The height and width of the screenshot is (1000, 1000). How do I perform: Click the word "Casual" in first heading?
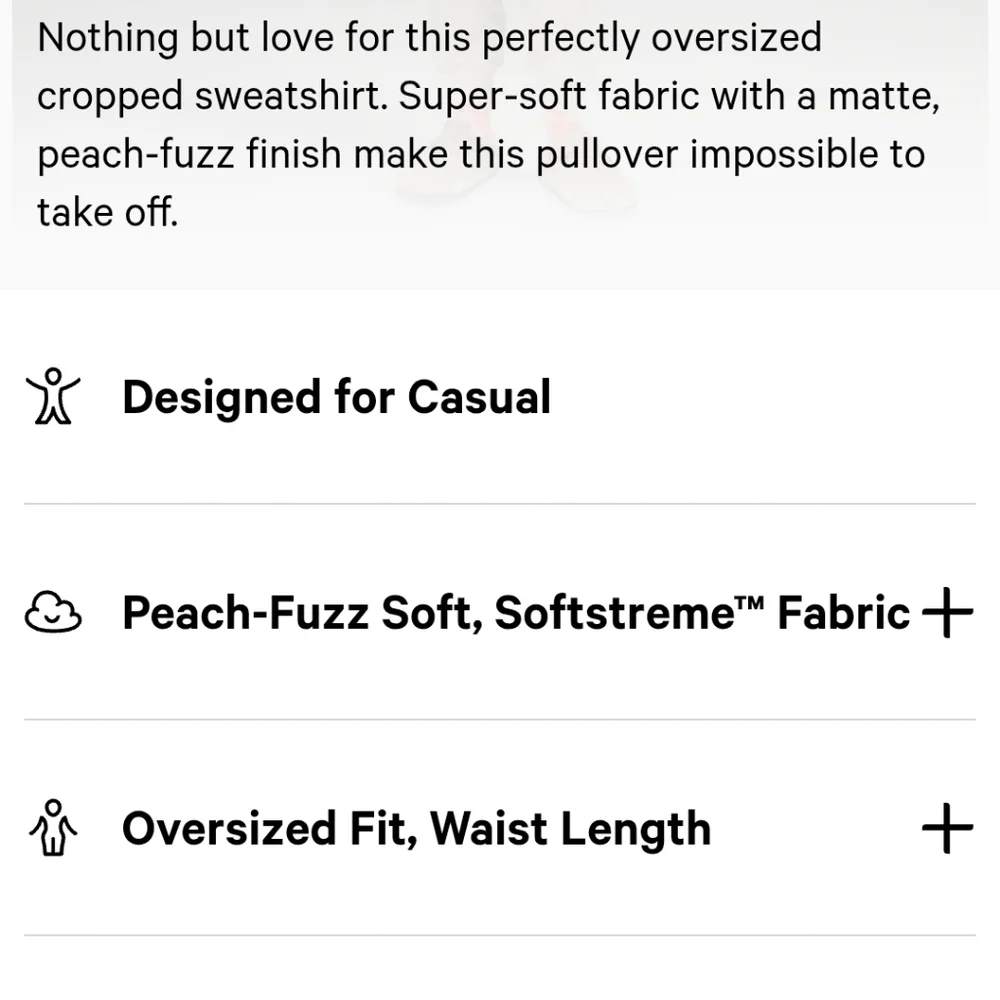(479, 397)
